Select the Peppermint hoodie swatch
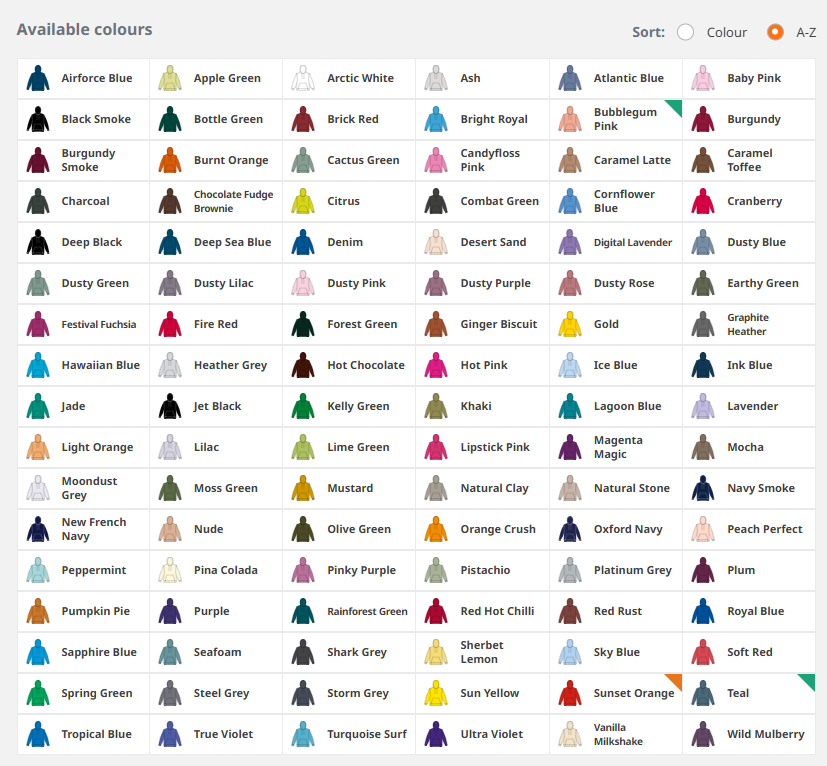 pos(83,570)
